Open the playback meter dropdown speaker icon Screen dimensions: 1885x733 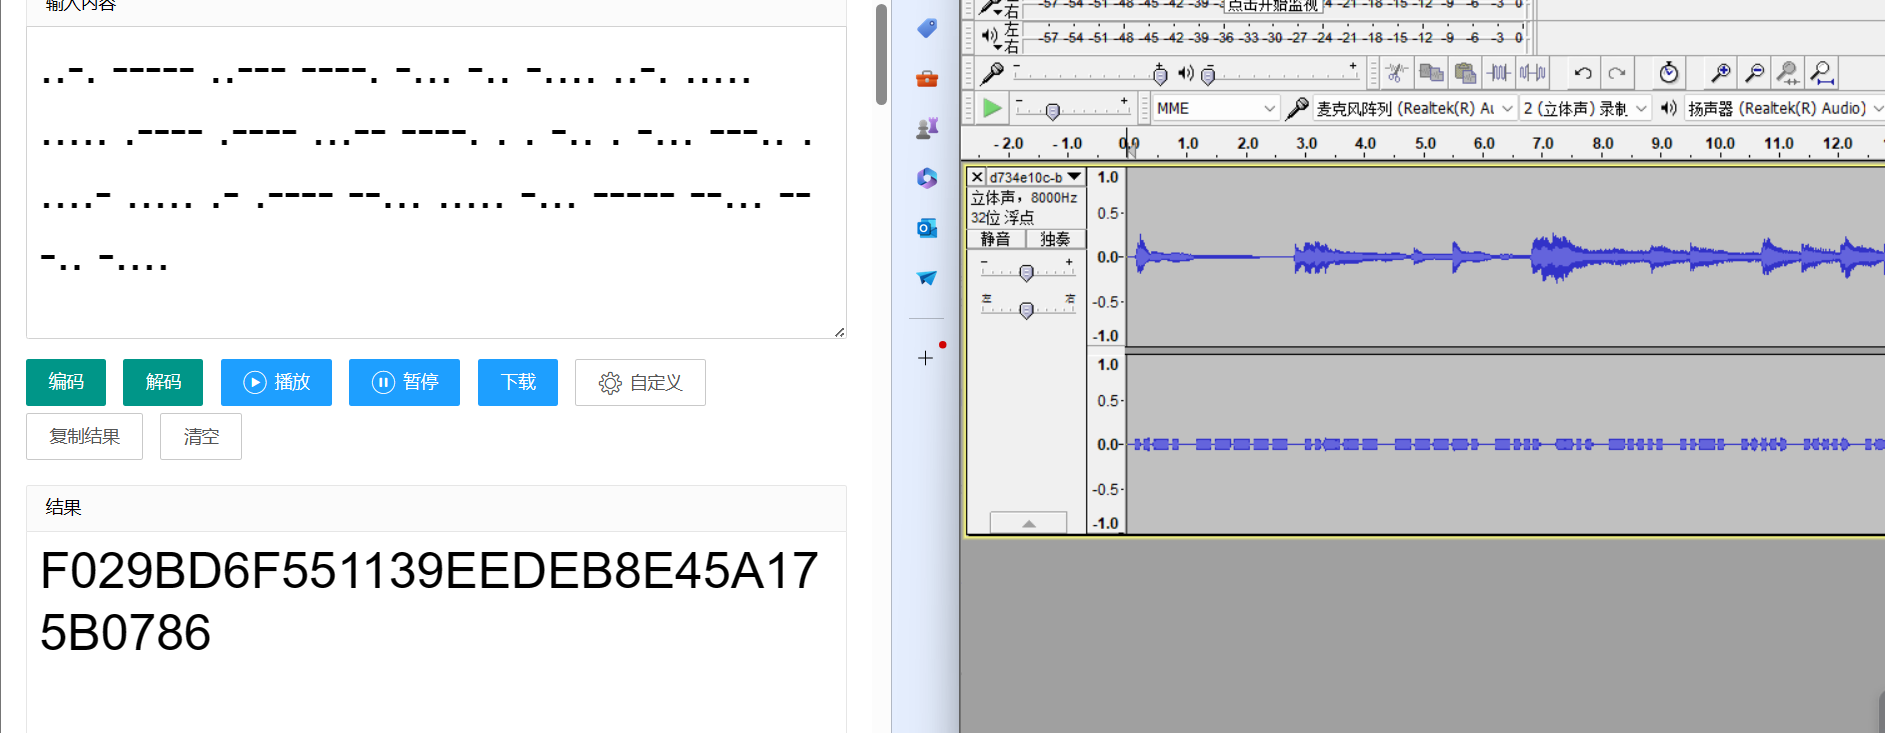point(991,37)
